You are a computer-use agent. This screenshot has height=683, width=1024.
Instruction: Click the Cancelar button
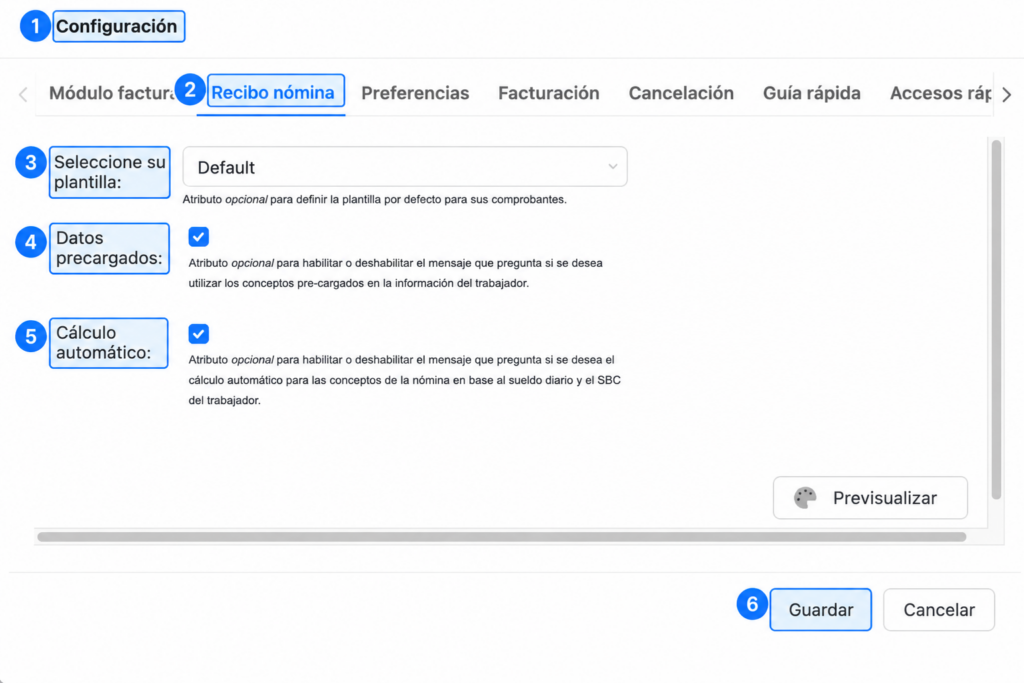point(939,610)
